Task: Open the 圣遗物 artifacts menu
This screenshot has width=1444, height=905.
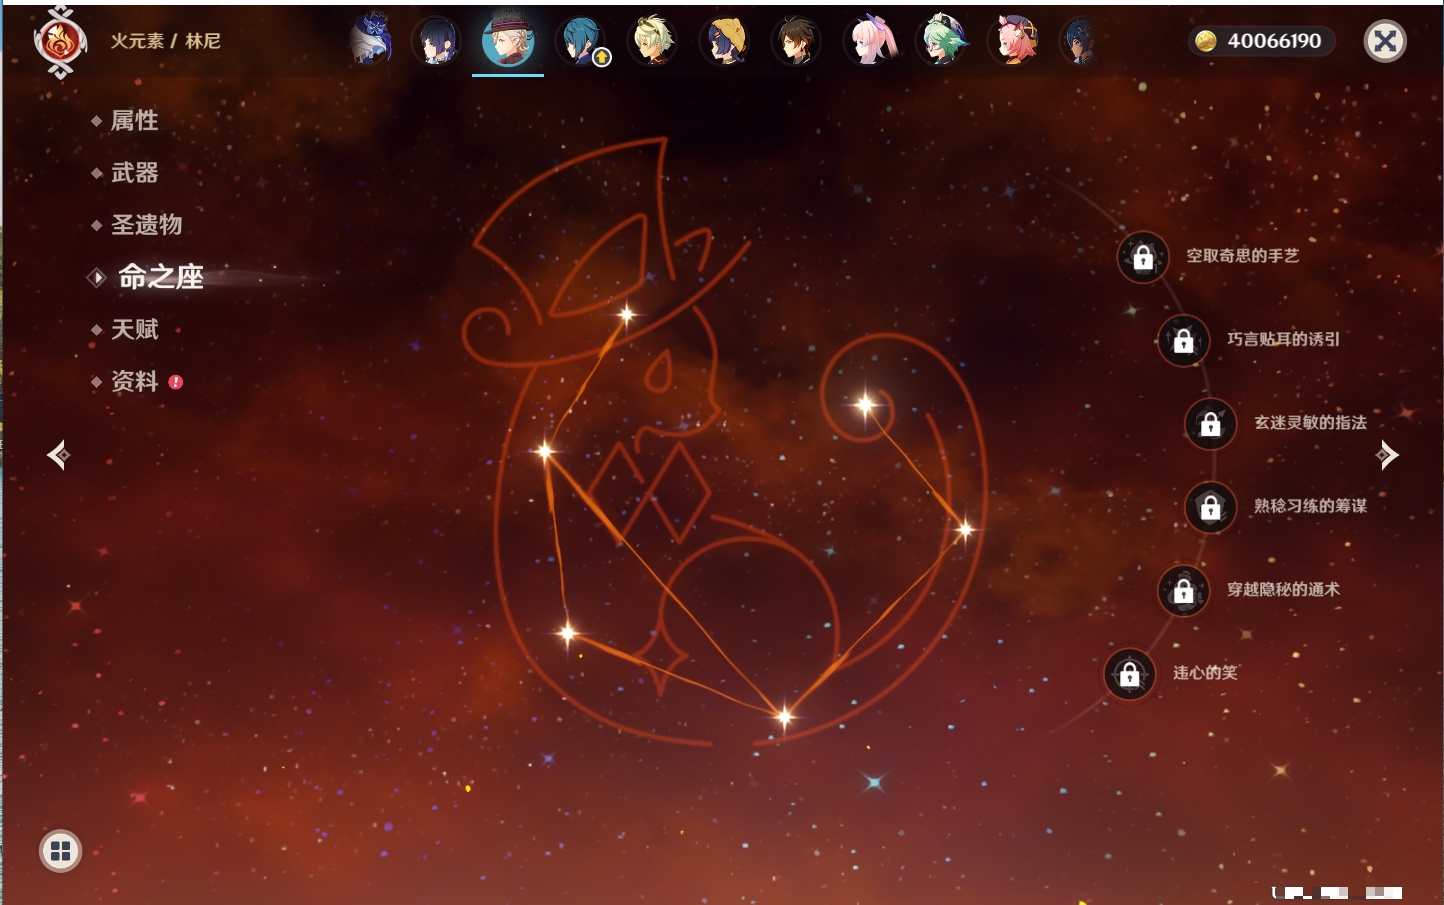Action: click(x=146, y=225)
